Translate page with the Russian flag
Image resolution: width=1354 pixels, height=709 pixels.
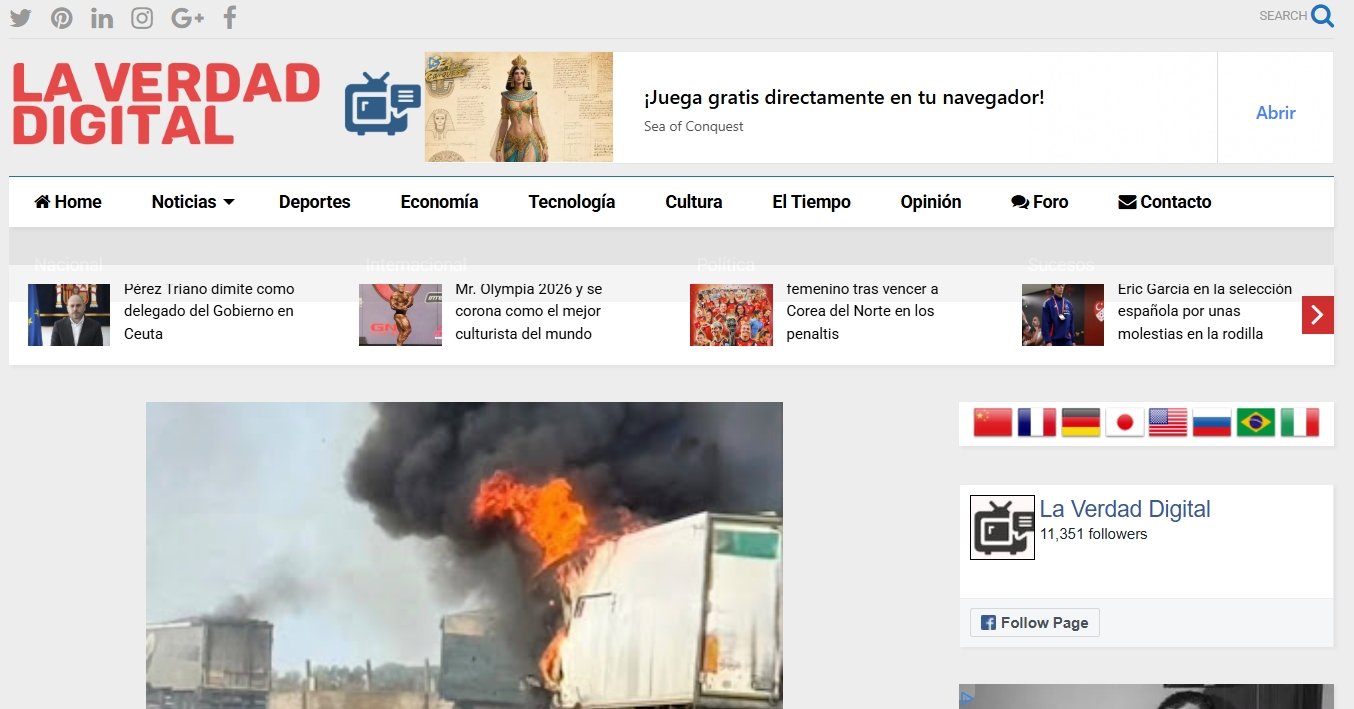[1212, 422]
